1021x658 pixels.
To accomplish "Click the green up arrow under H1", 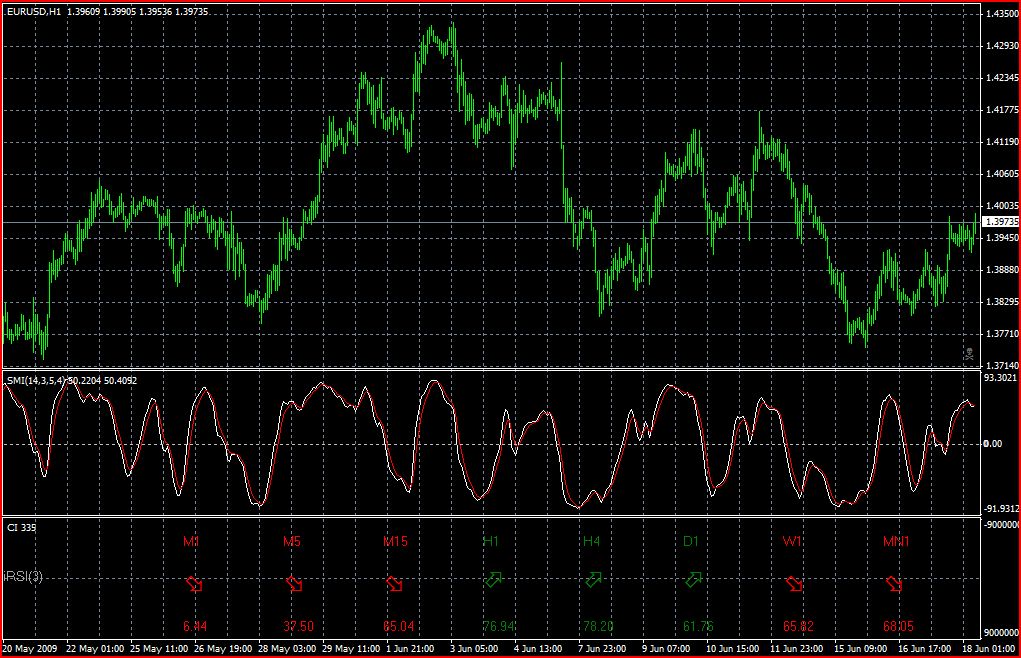I will tap(494, 579).
